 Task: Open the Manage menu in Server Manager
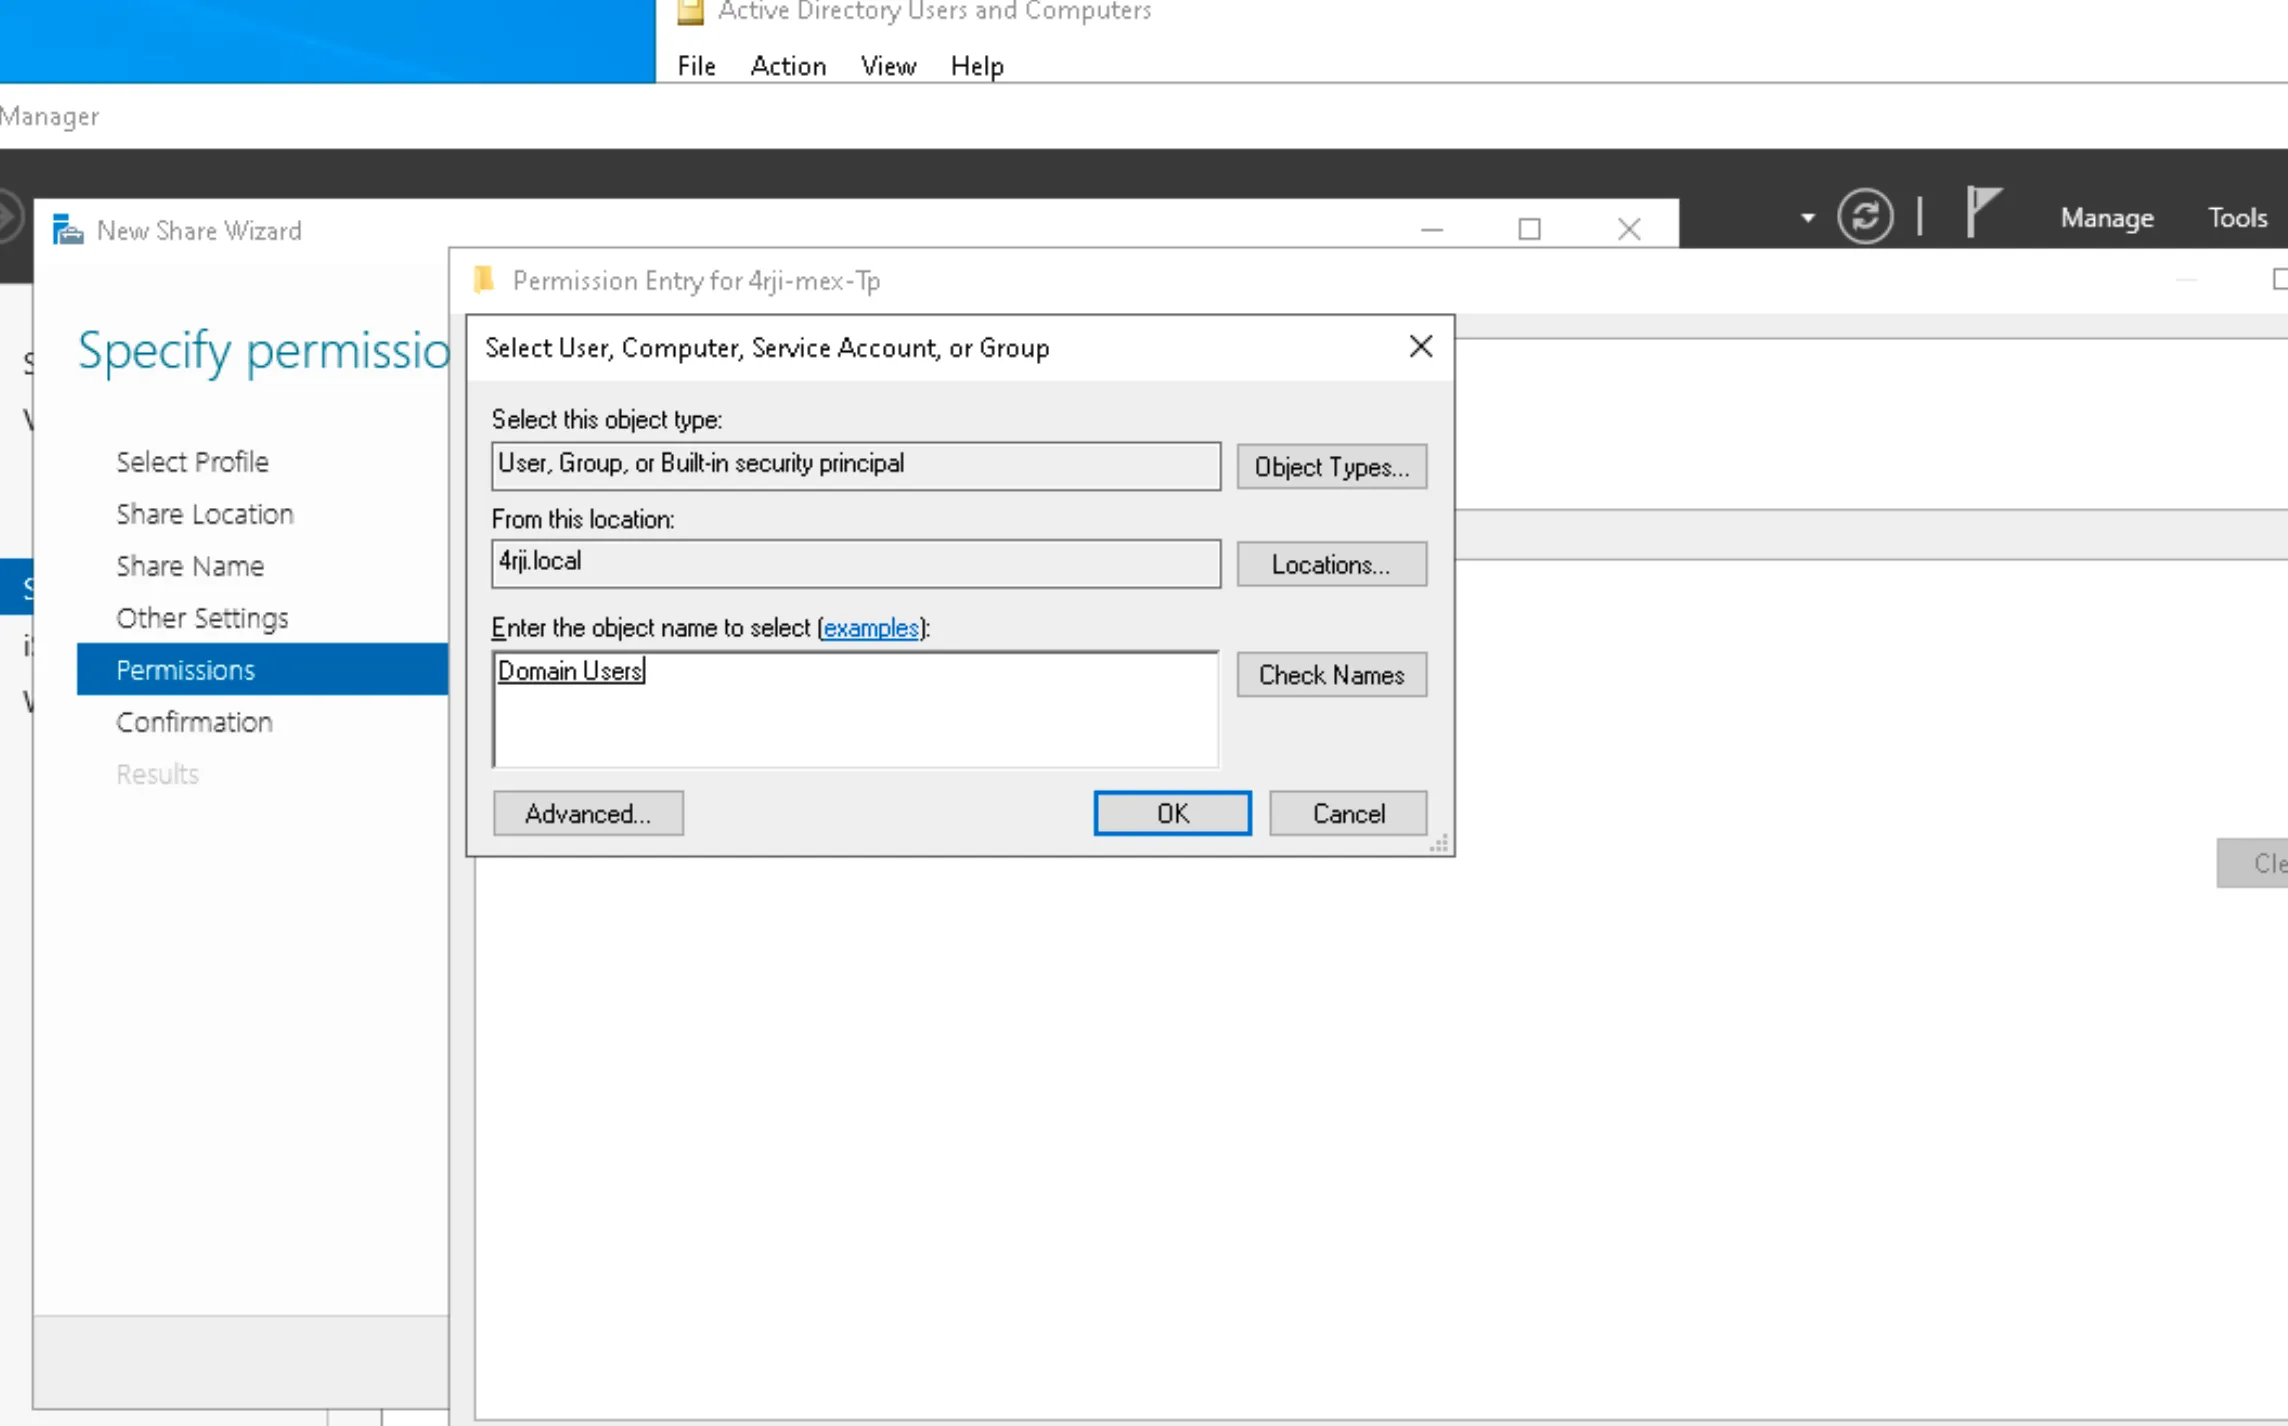point(2106,217)
